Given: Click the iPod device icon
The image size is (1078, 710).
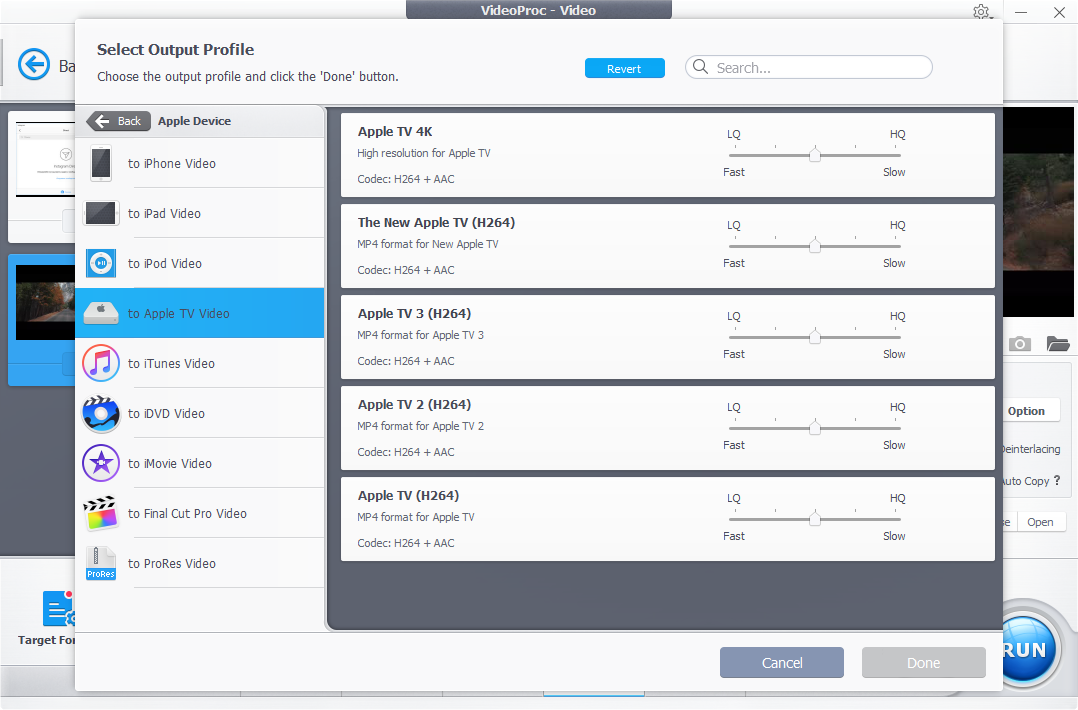Looking at the screenshot, I should (101, 263).
